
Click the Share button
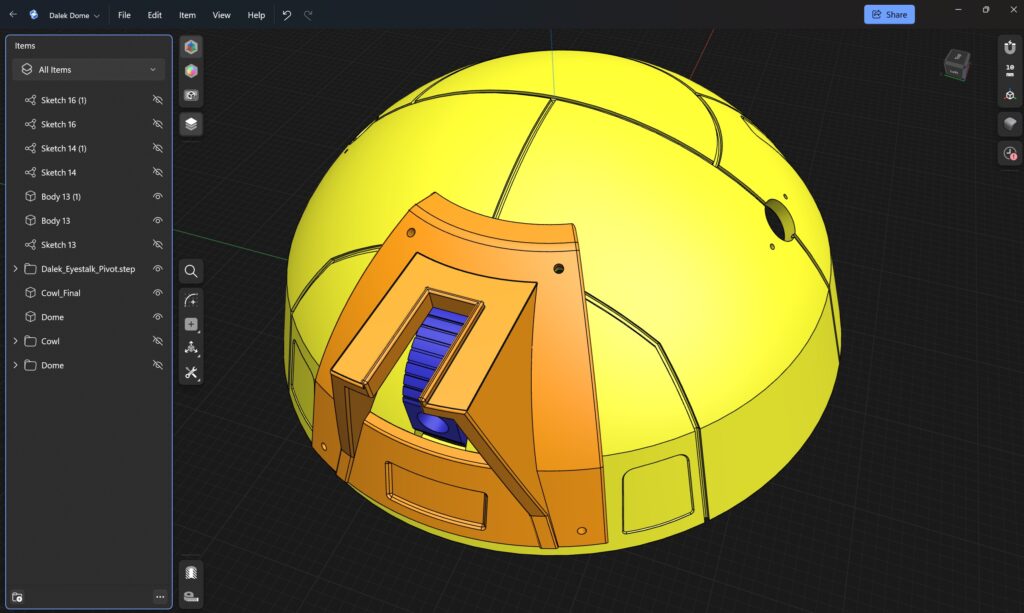[888, 15]
